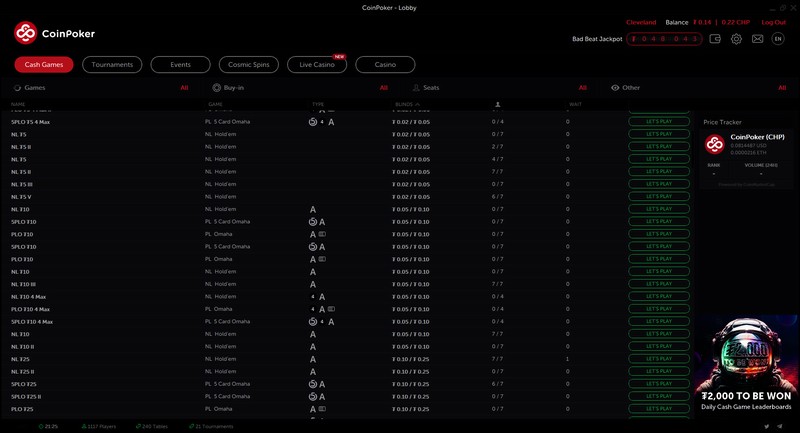Viewport: 800px width, 433px height.
Task: Expand the Buy-in filter All dropdown
Action: (x=384, y=88)
